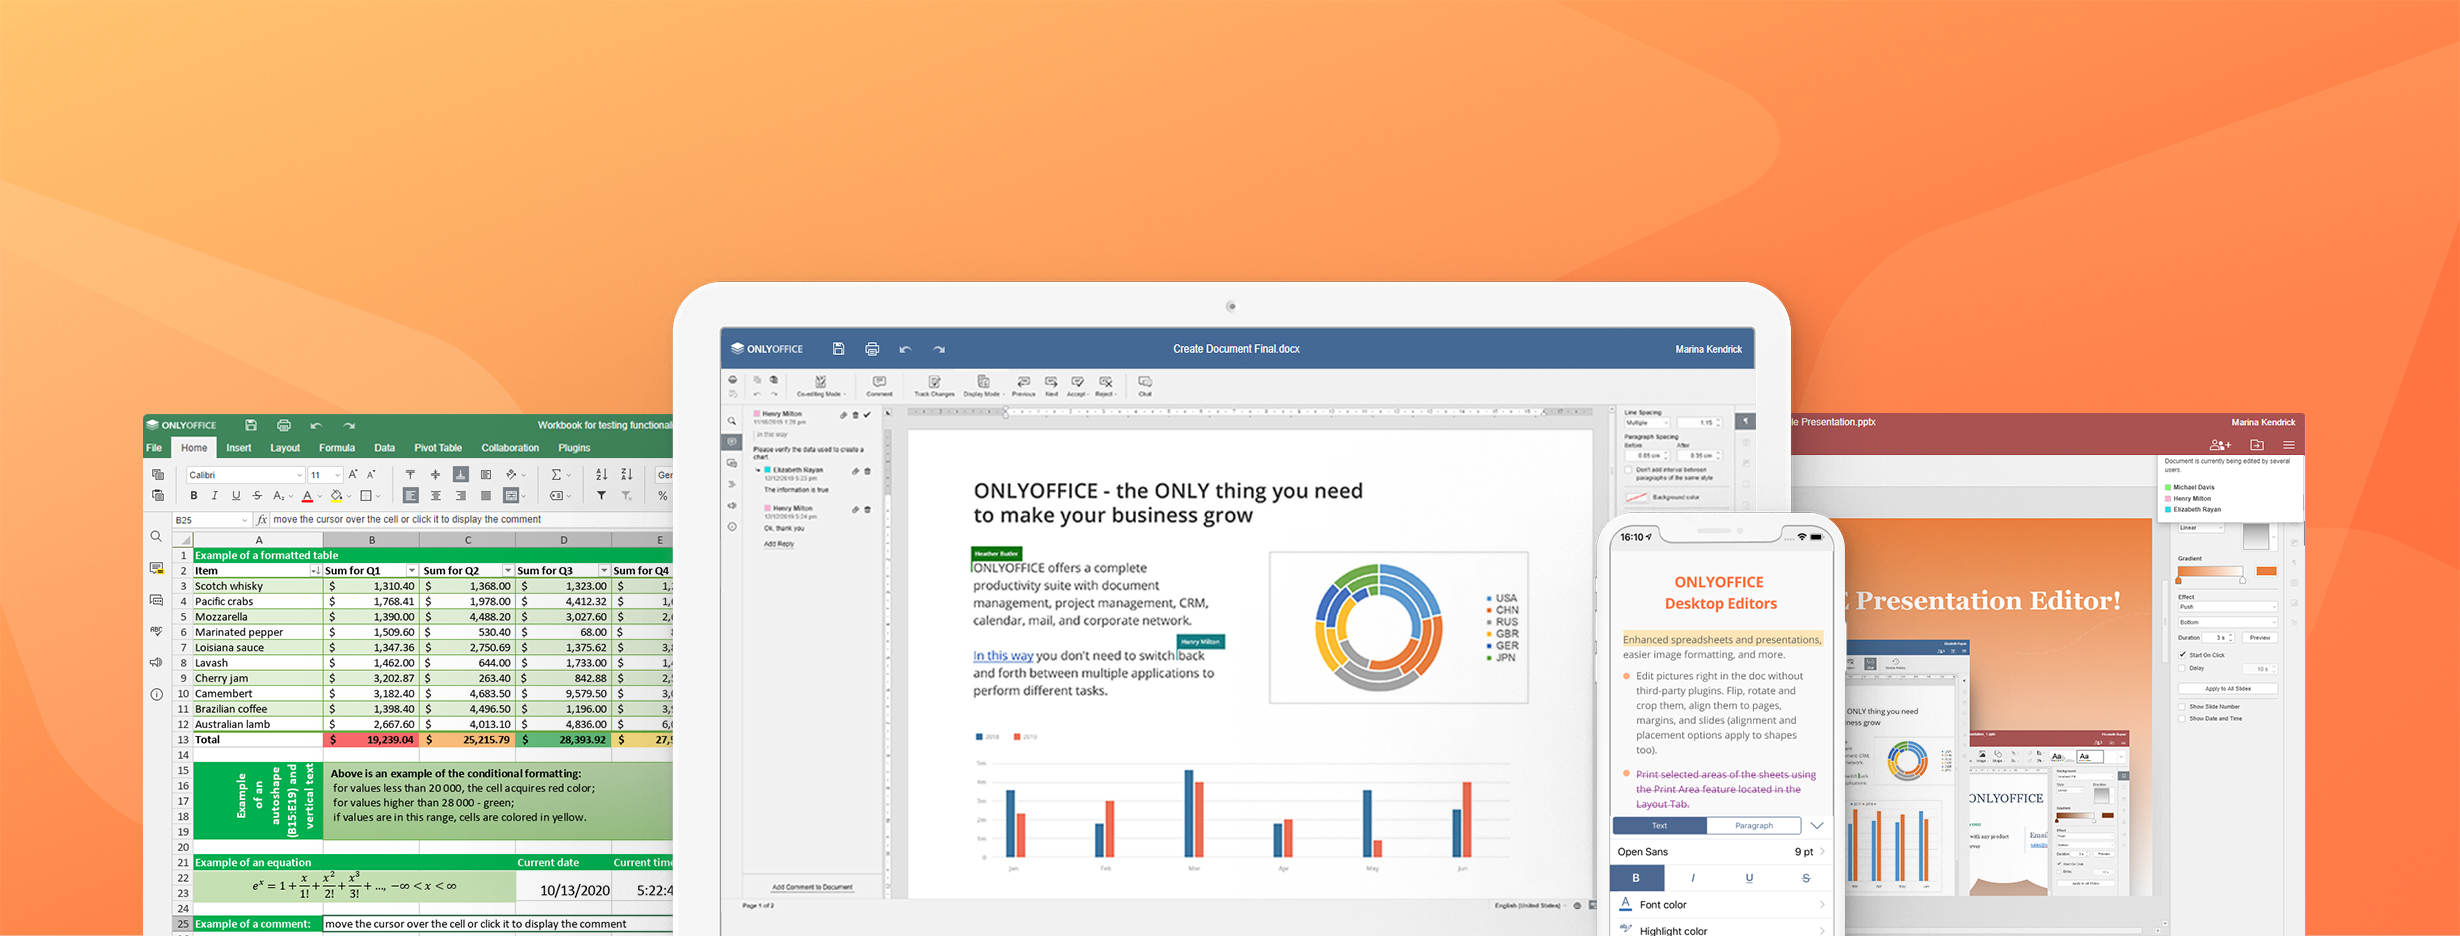Image resolution: width=2460 pixels, height=936 pixels.
Task: Toggle bold in spreadsheet toolbar
Action: 194,496
